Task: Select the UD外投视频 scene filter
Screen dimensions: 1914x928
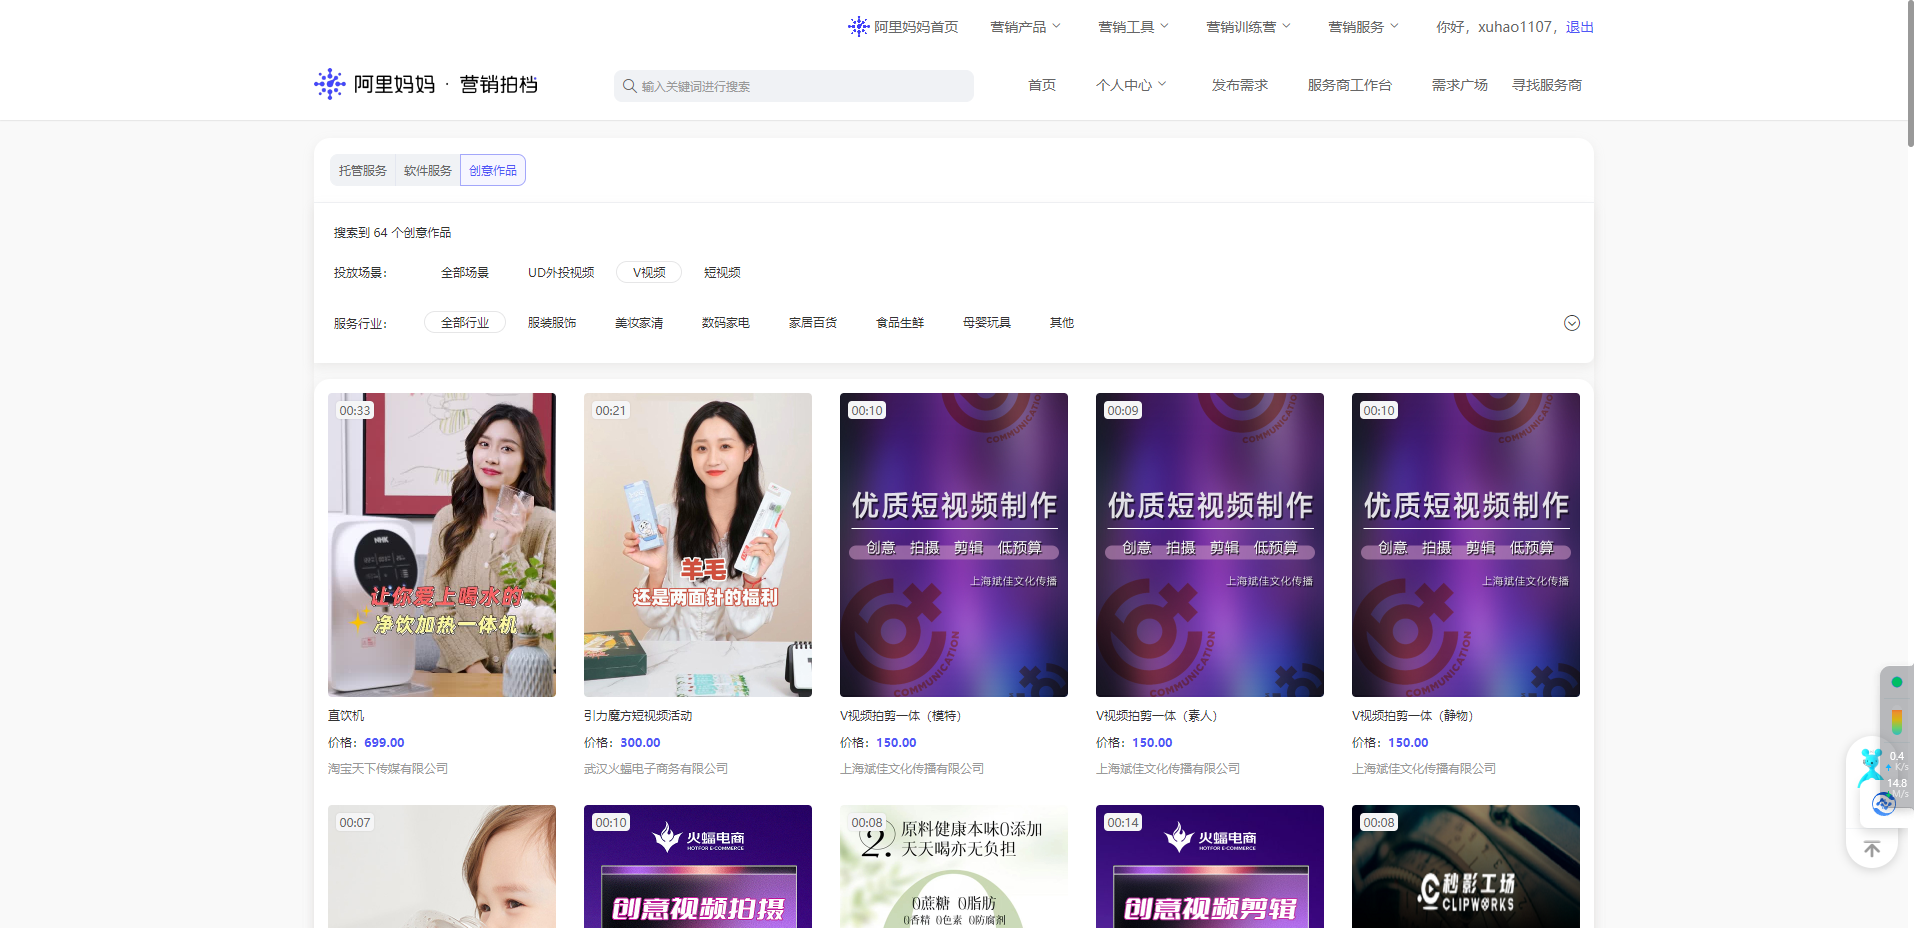Action: coord(561,272)
